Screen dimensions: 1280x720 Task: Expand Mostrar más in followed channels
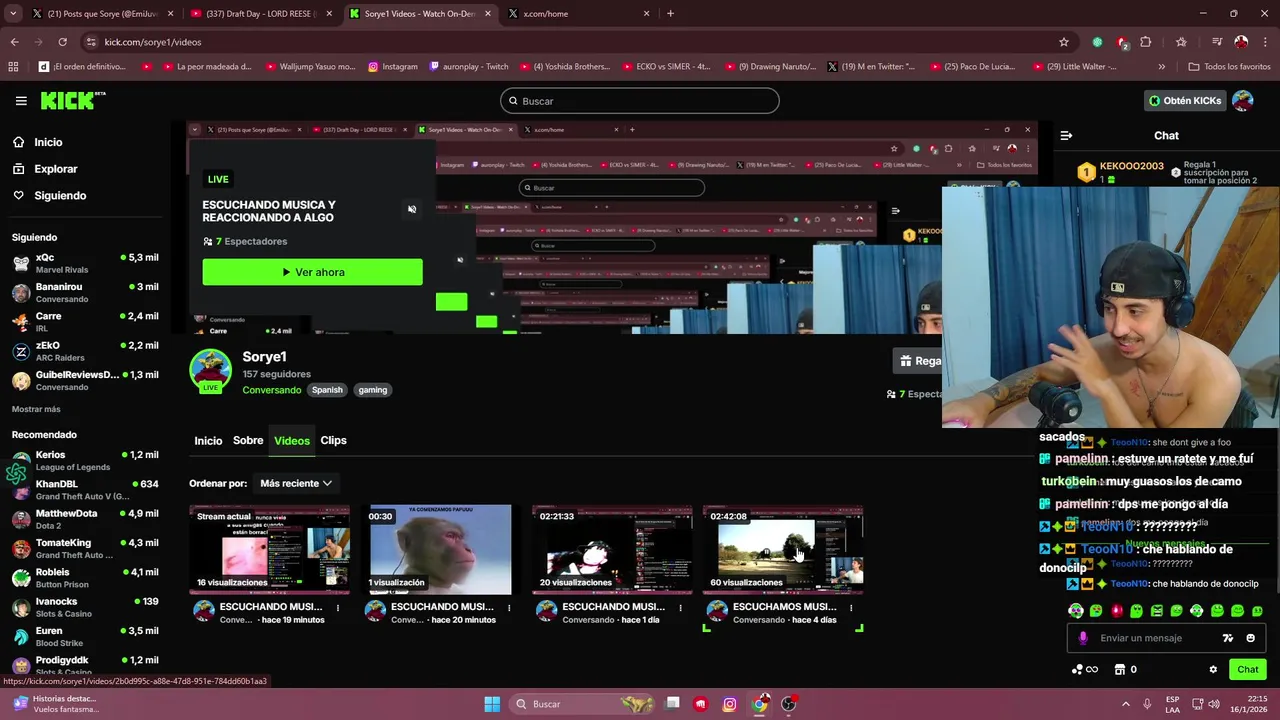tap(36, 409)
